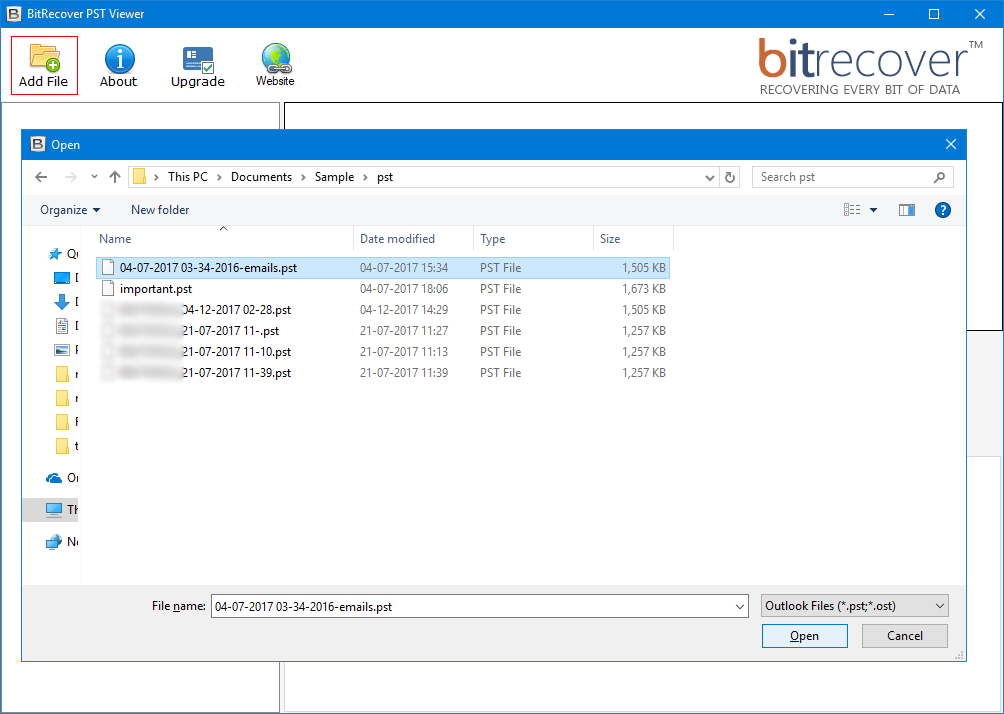1004x714 pixels.
Task: Open the Outlook Files type filter dropdown
Action: (x=855, y=606)
